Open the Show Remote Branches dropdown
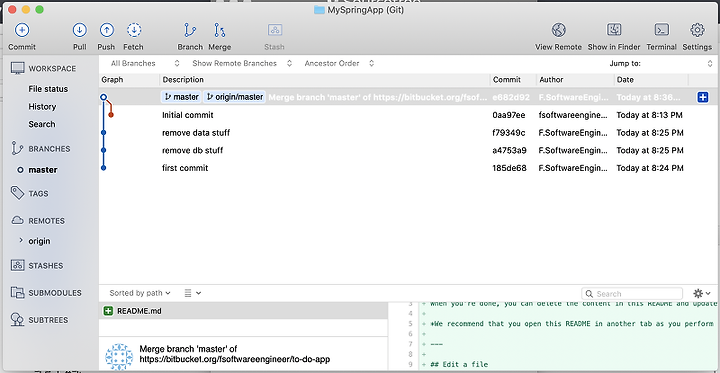The height and width of the screenshot is (373, 720). (x=242, y=63)
